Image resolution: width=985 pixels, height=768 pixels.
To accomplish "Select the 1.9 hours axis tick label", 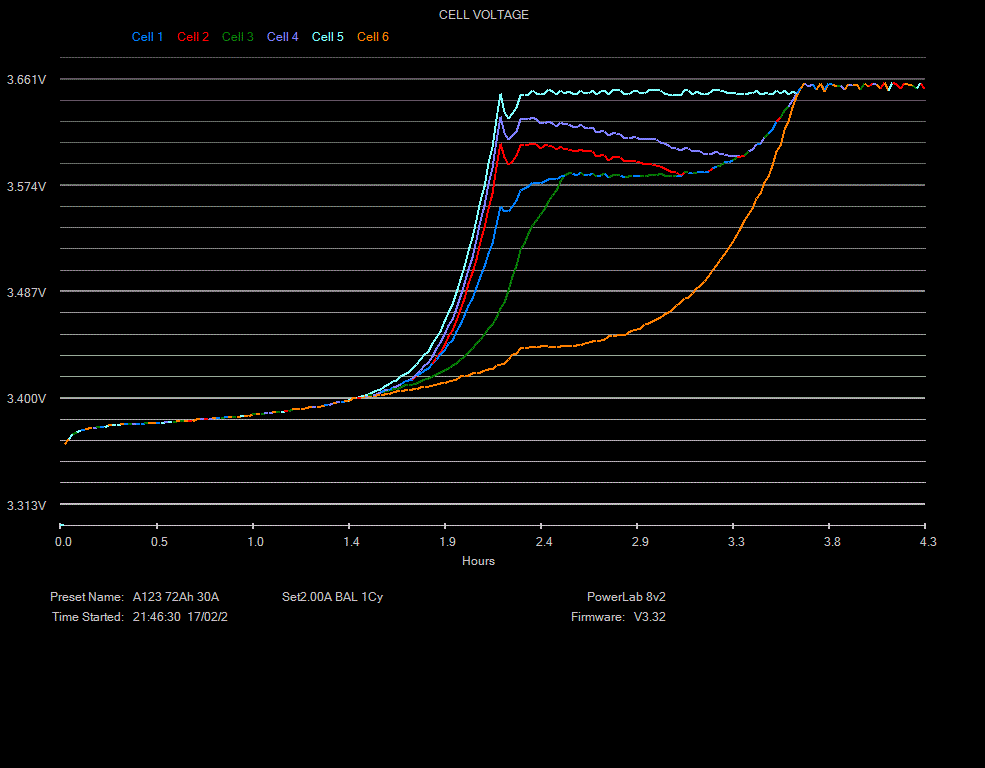I will coord(448,542).
